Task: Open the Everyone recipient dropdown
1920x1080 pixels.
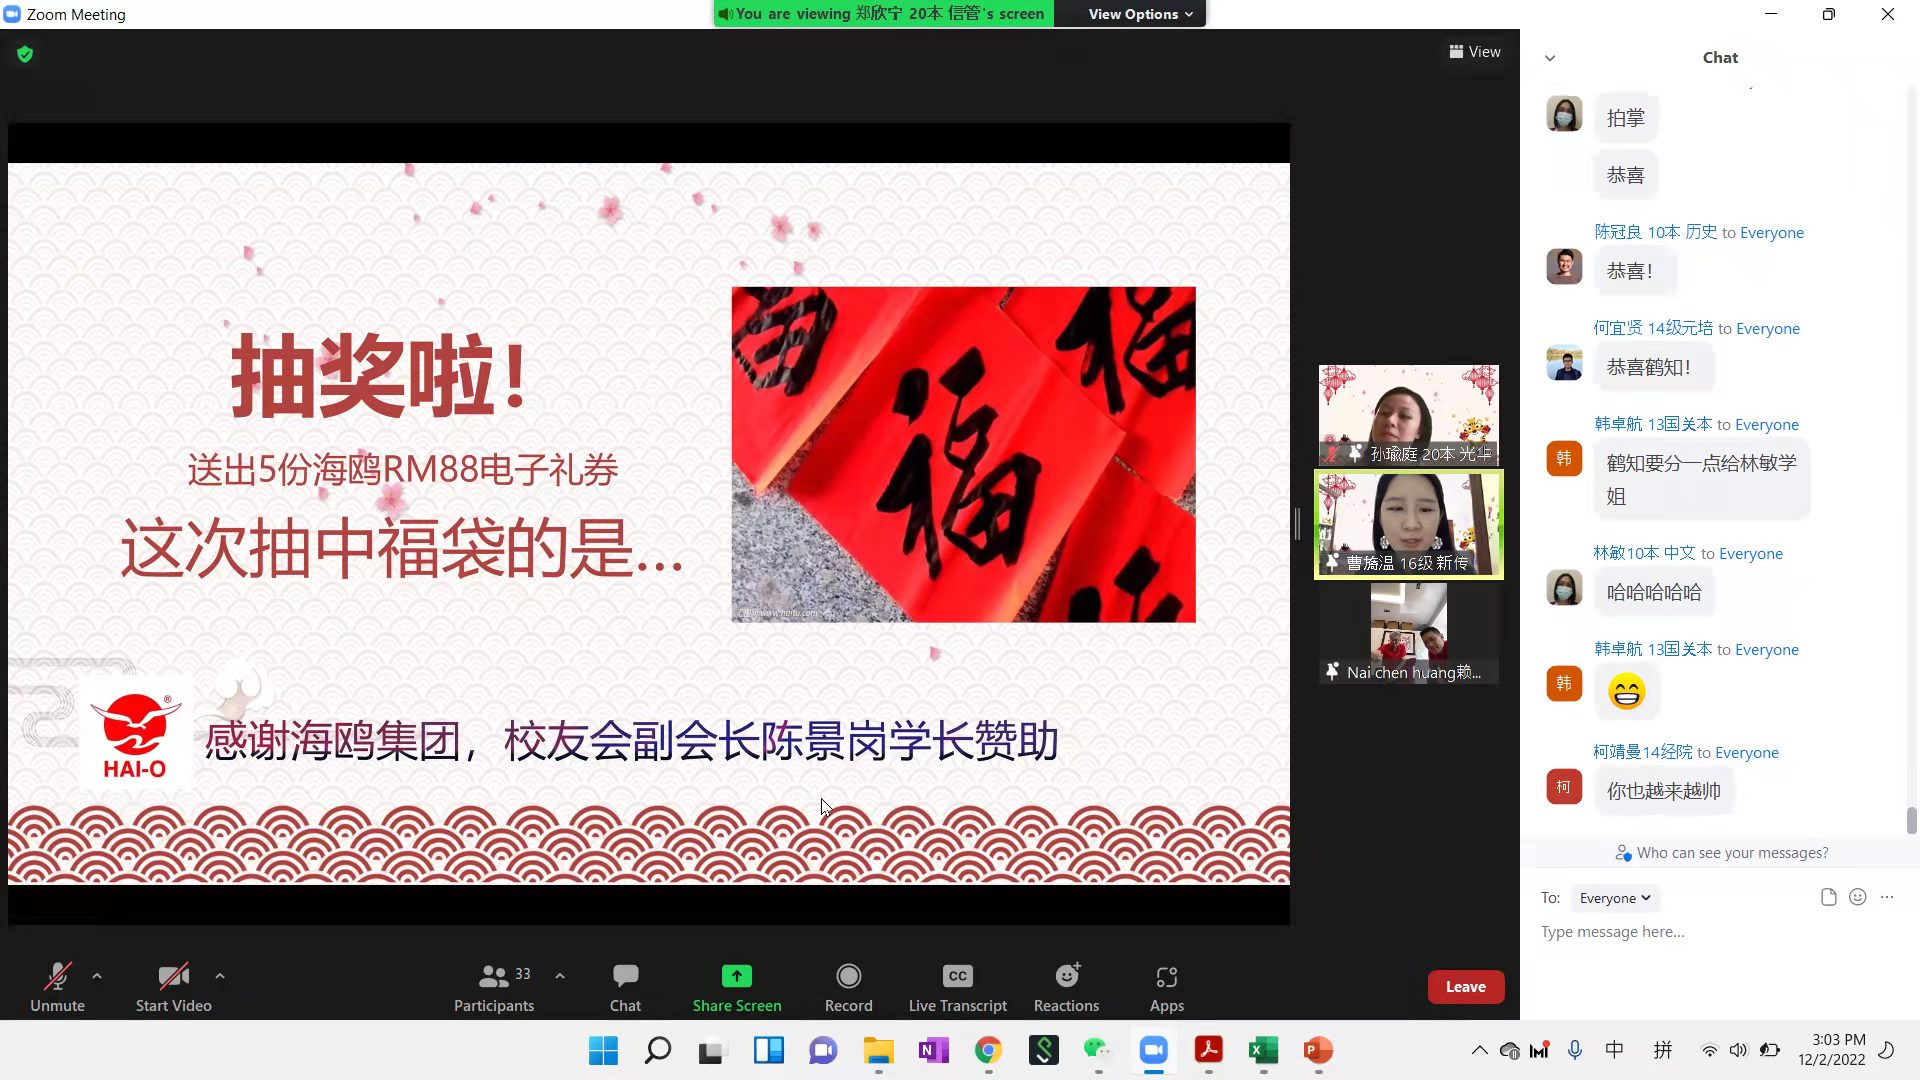Action: [1614, 898]
